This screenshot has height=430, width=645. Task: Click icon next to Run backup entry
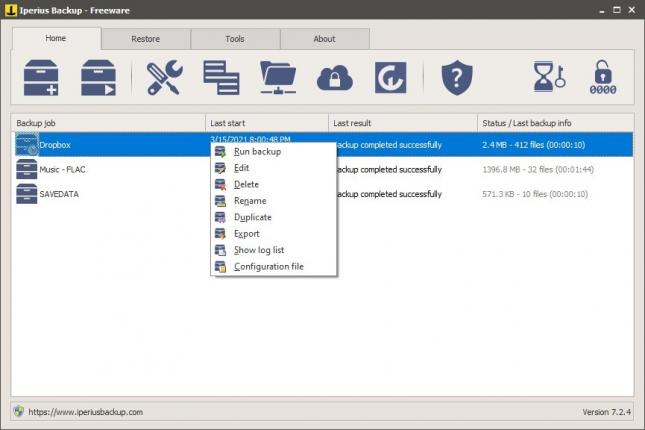coord(220,151)
